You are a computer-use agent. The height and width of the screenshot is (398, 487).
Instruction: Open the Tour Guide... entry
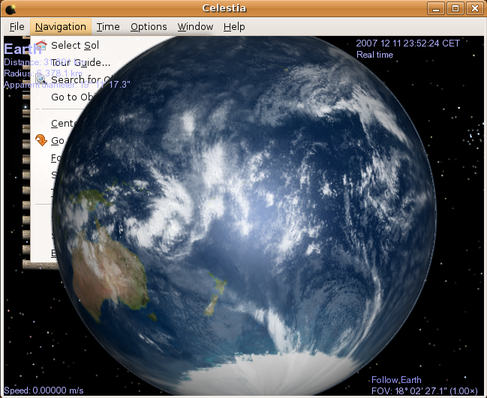(80, 62)
